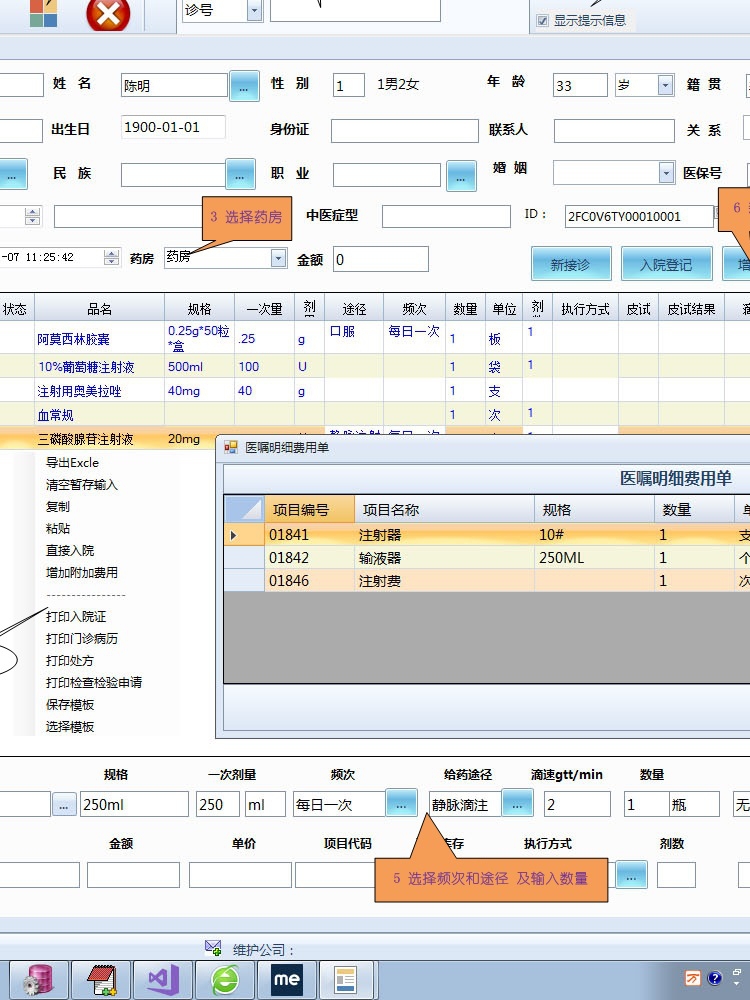
Task: Select the 01842 输液器 row
Action: click(487, 557)
